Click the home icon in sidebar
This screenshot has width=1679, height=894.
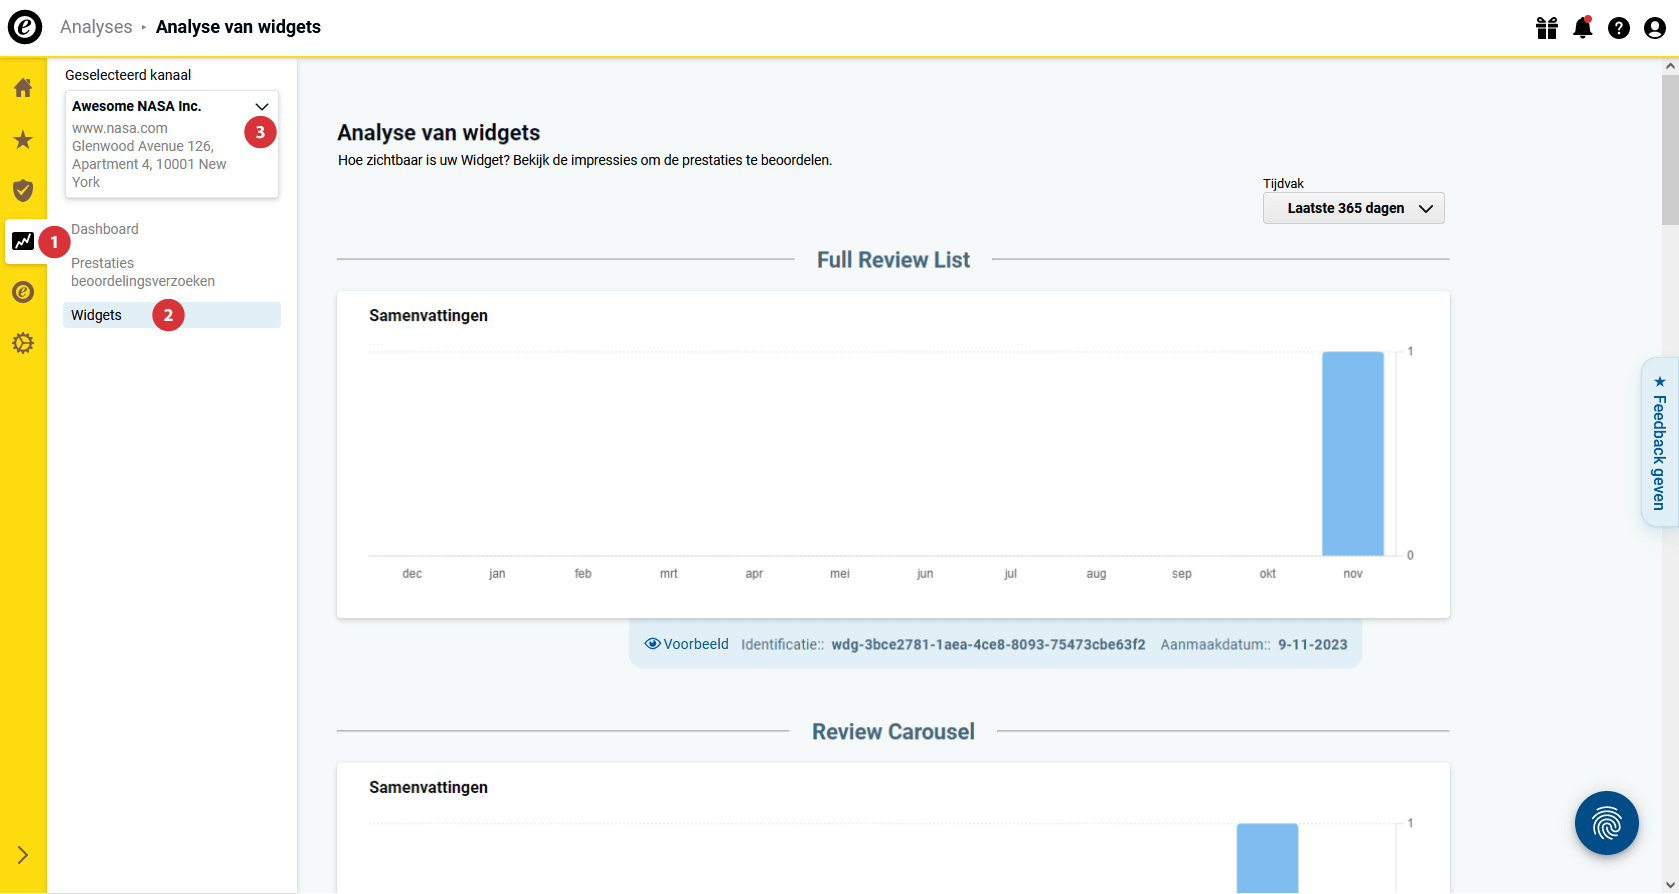click(x=23, y=88)
